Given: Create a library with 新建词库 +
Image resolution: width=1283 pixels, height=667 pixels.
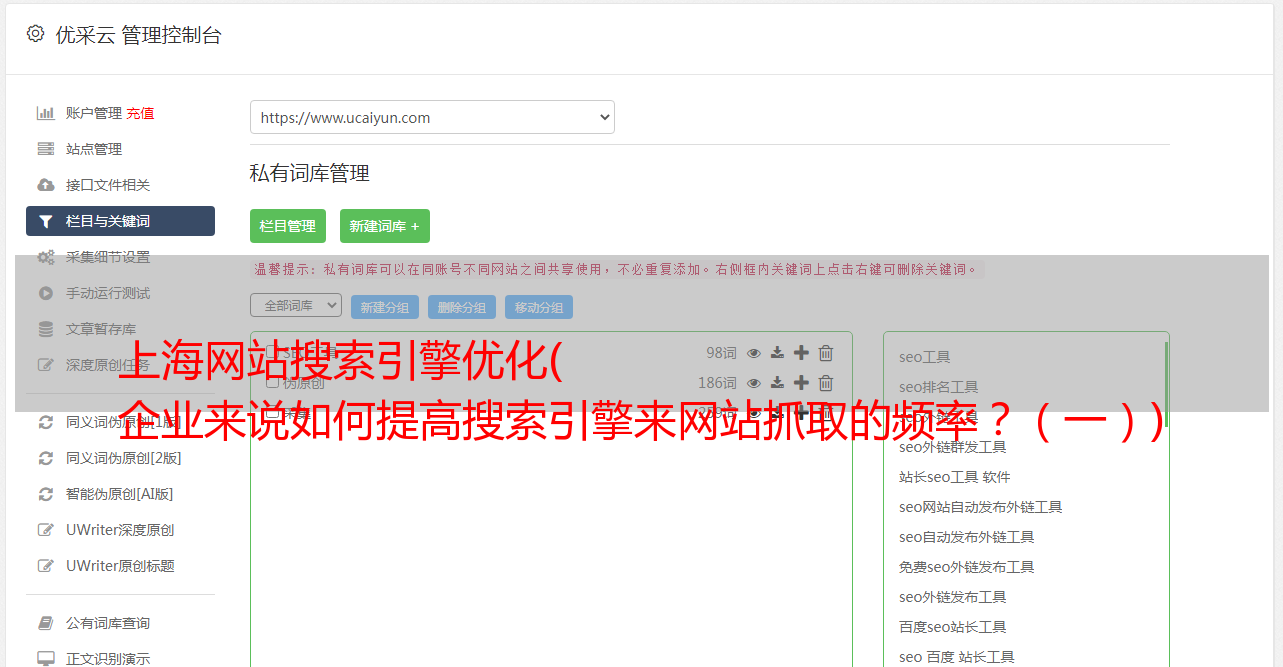Looking at the screenshot, I should click(385, 226).
